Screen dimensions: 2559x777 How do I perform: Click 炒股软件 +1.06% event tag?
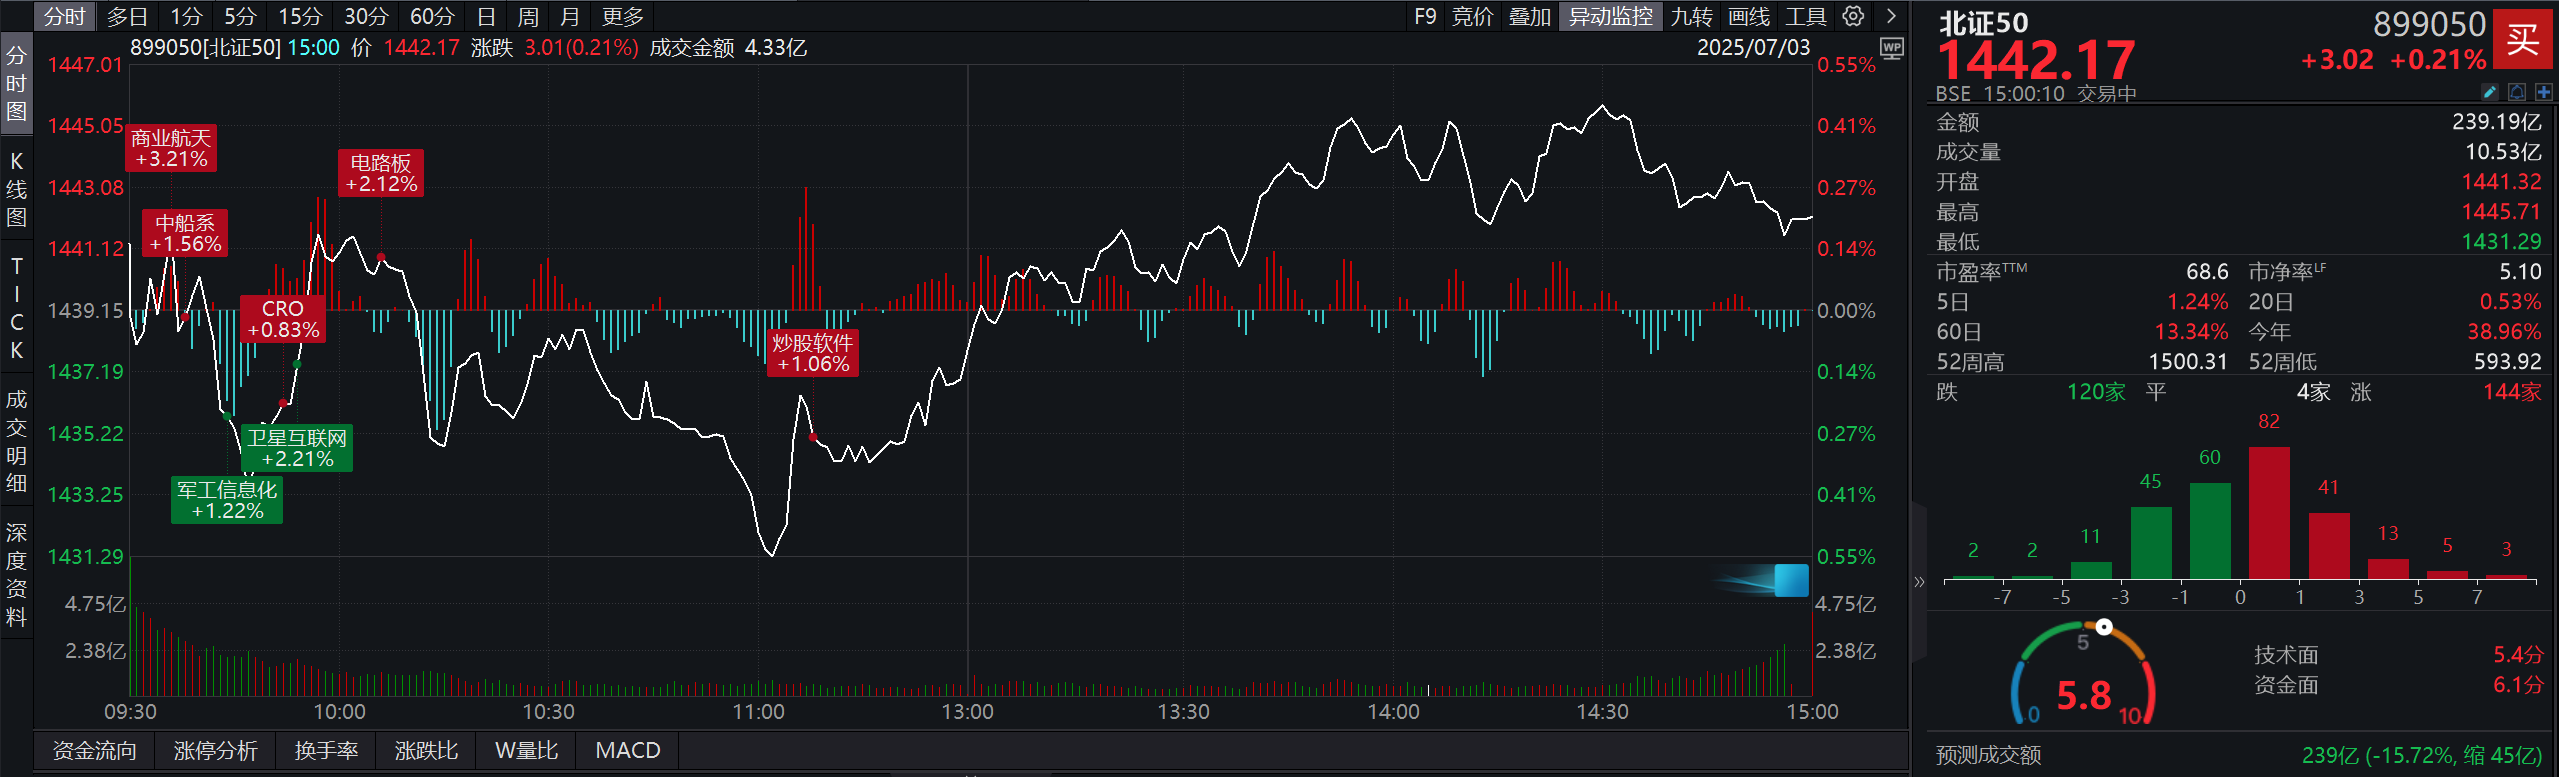812,353
